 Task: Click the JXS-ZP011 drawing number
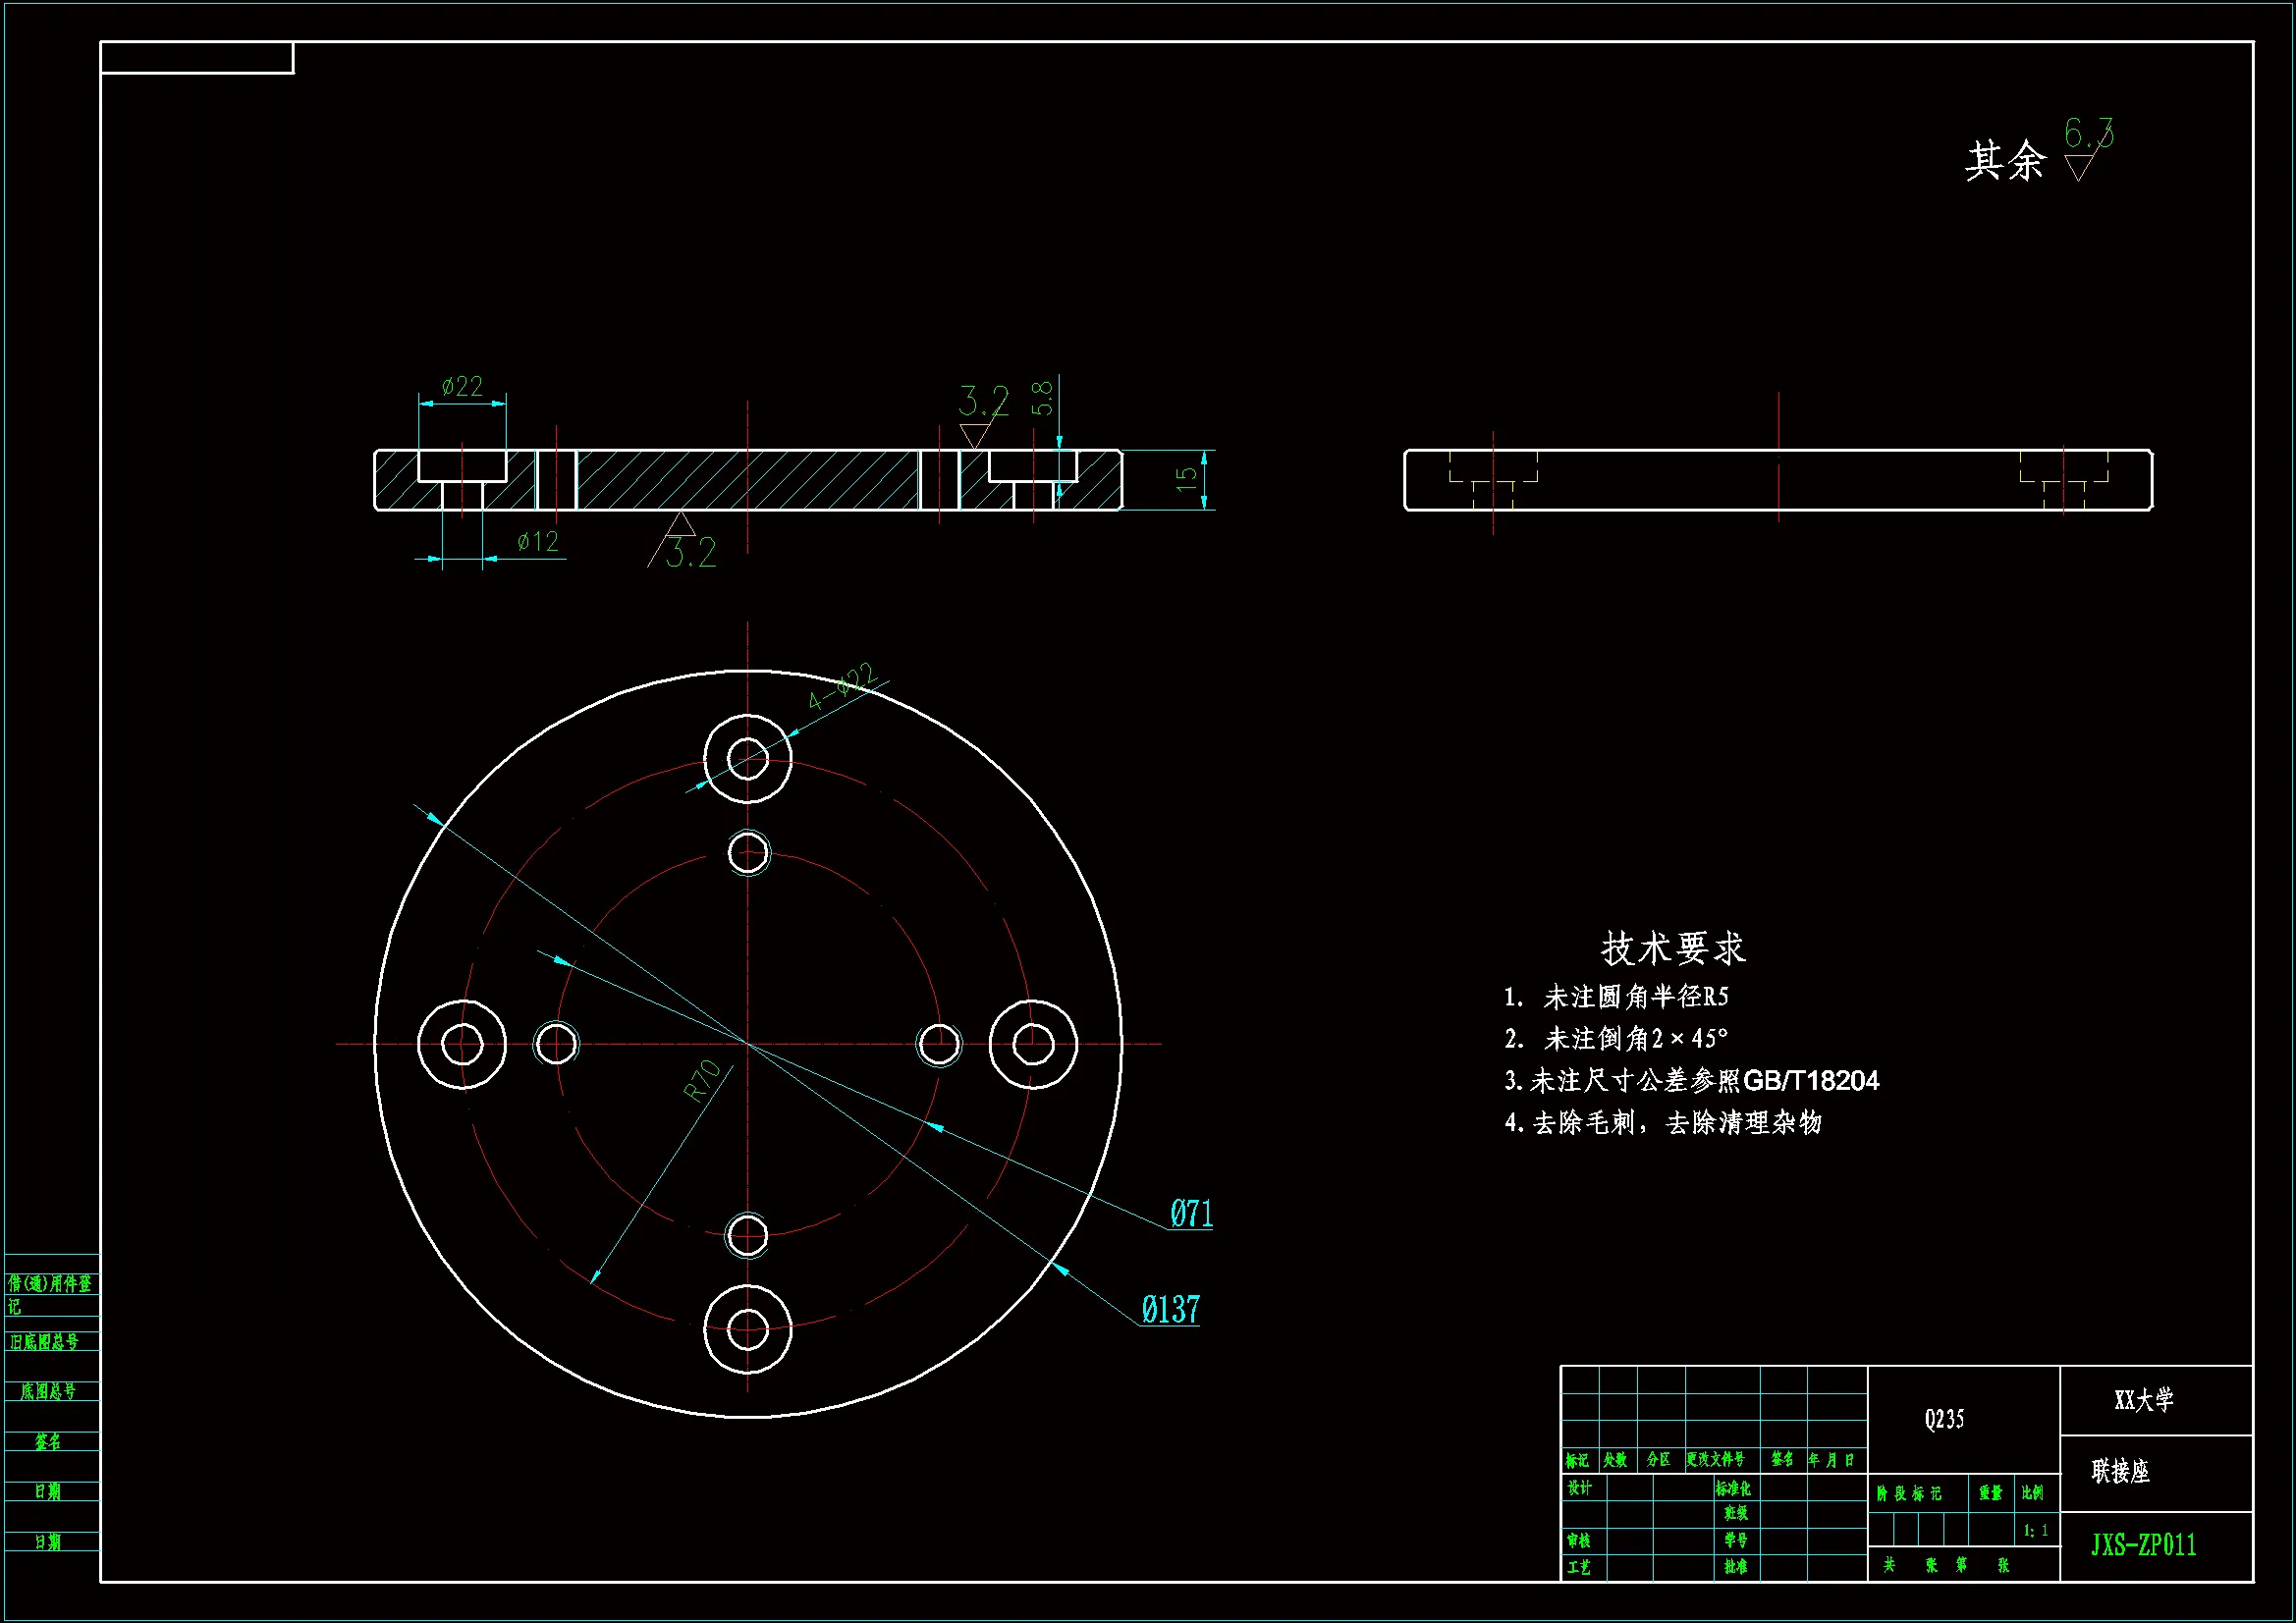2143,1545
